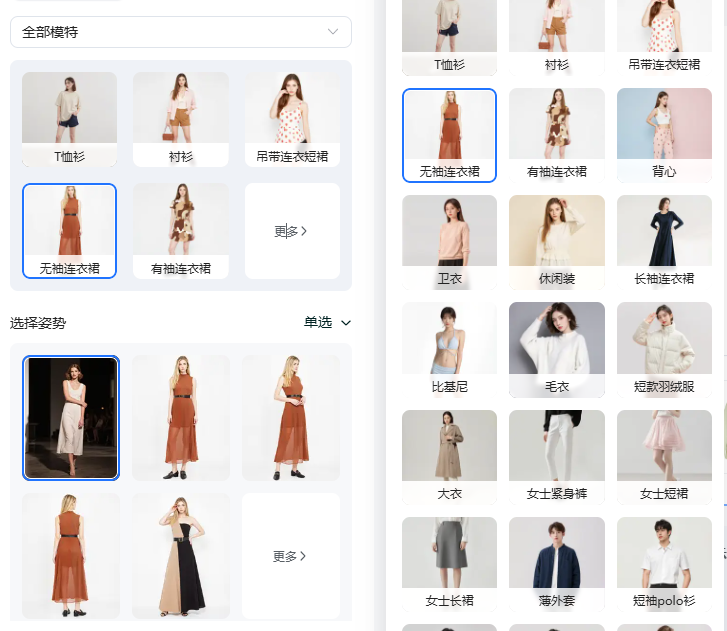Choose 短款羽绒服 category card
Screen dimensions: 727x631
click(x=664, y=350)
